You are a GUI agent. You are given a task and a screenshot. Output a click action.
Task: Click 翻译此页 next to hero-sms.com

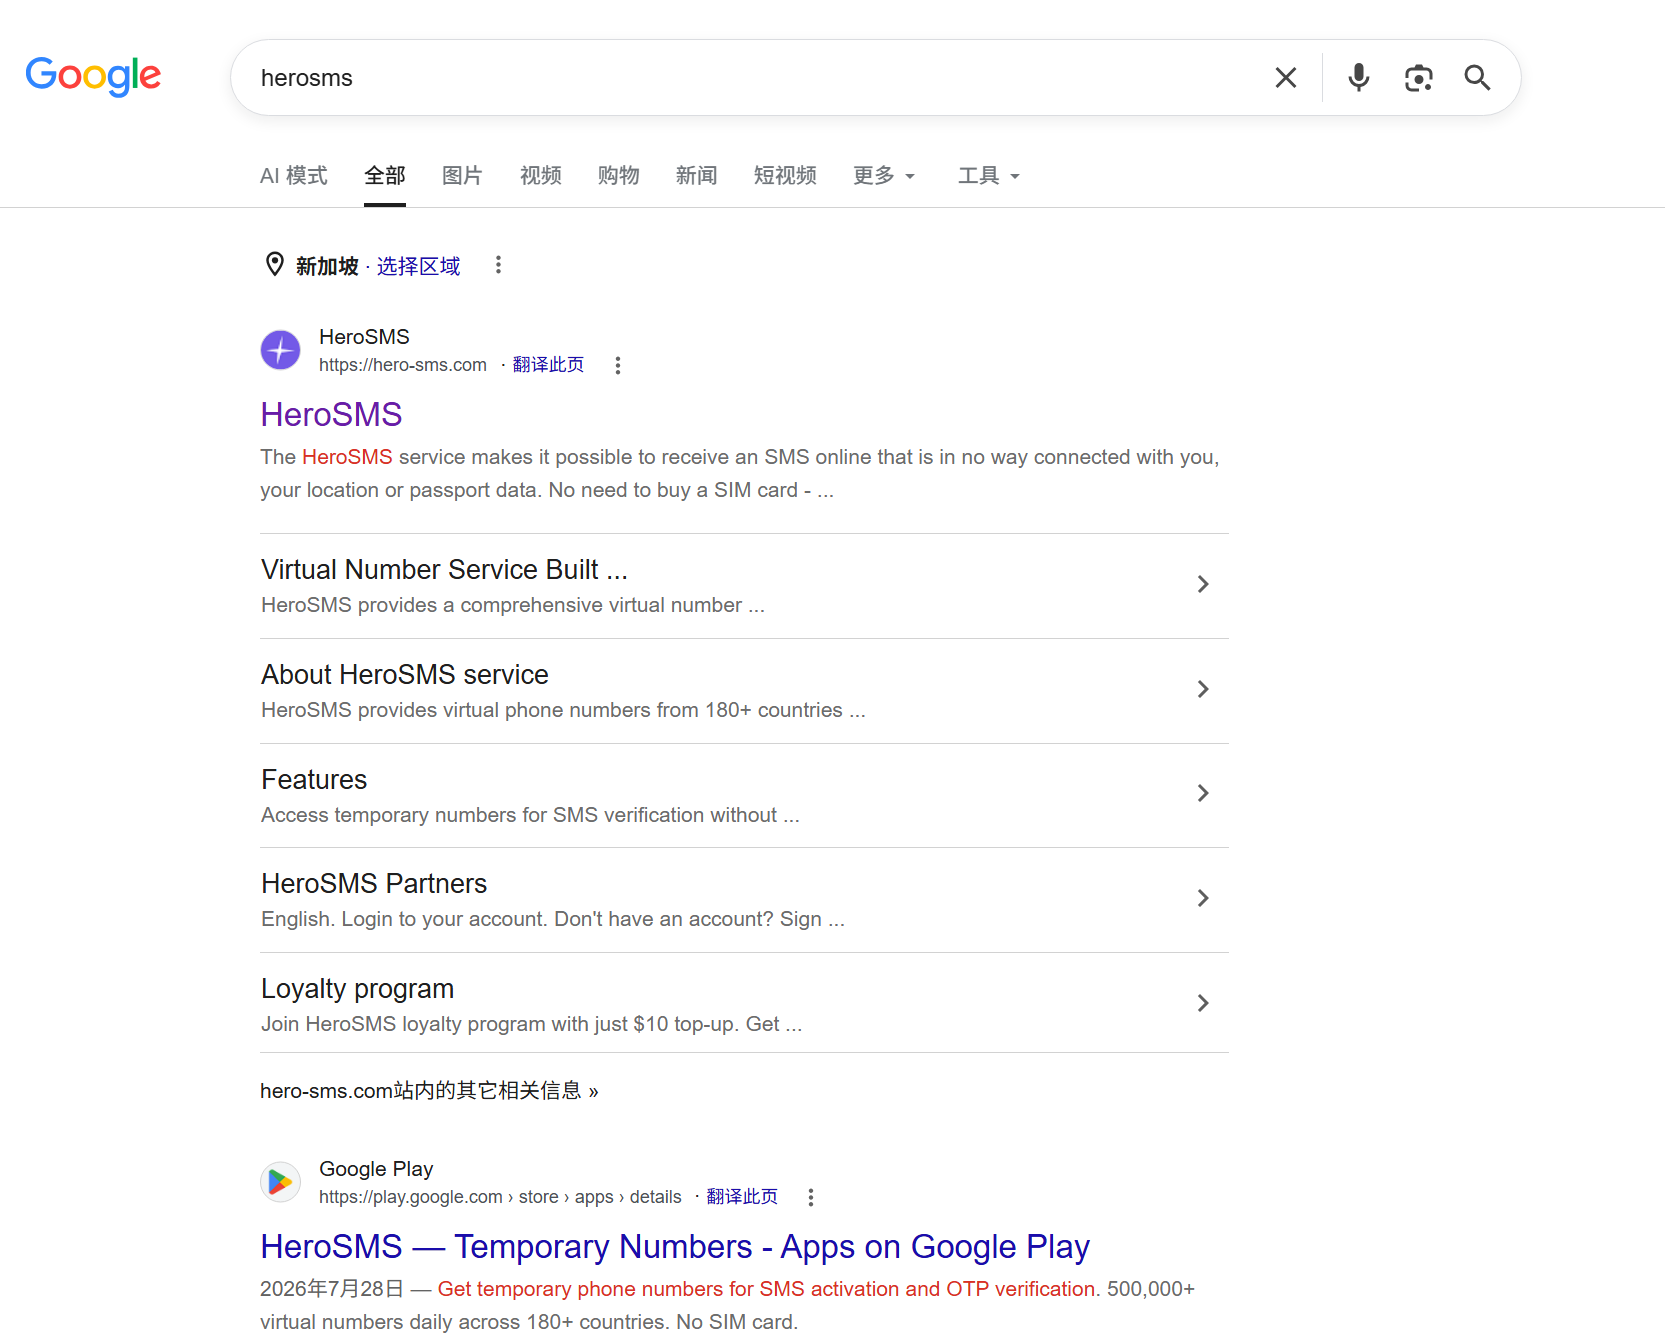tap(548, 365)
